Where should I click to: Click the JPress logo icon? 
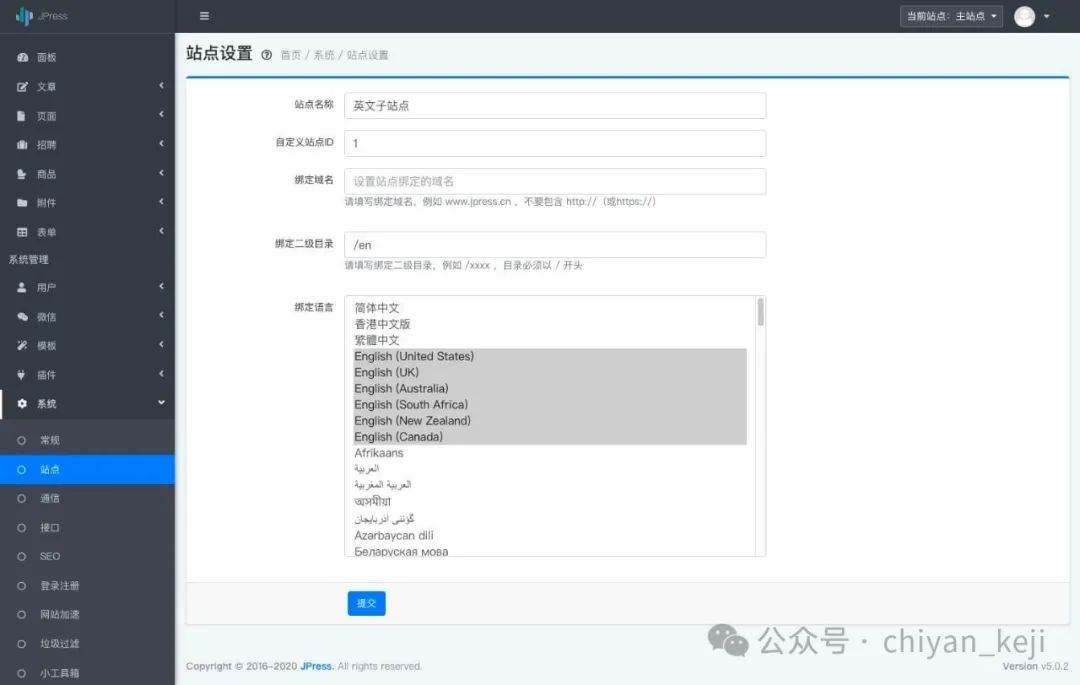pos(24,15)
